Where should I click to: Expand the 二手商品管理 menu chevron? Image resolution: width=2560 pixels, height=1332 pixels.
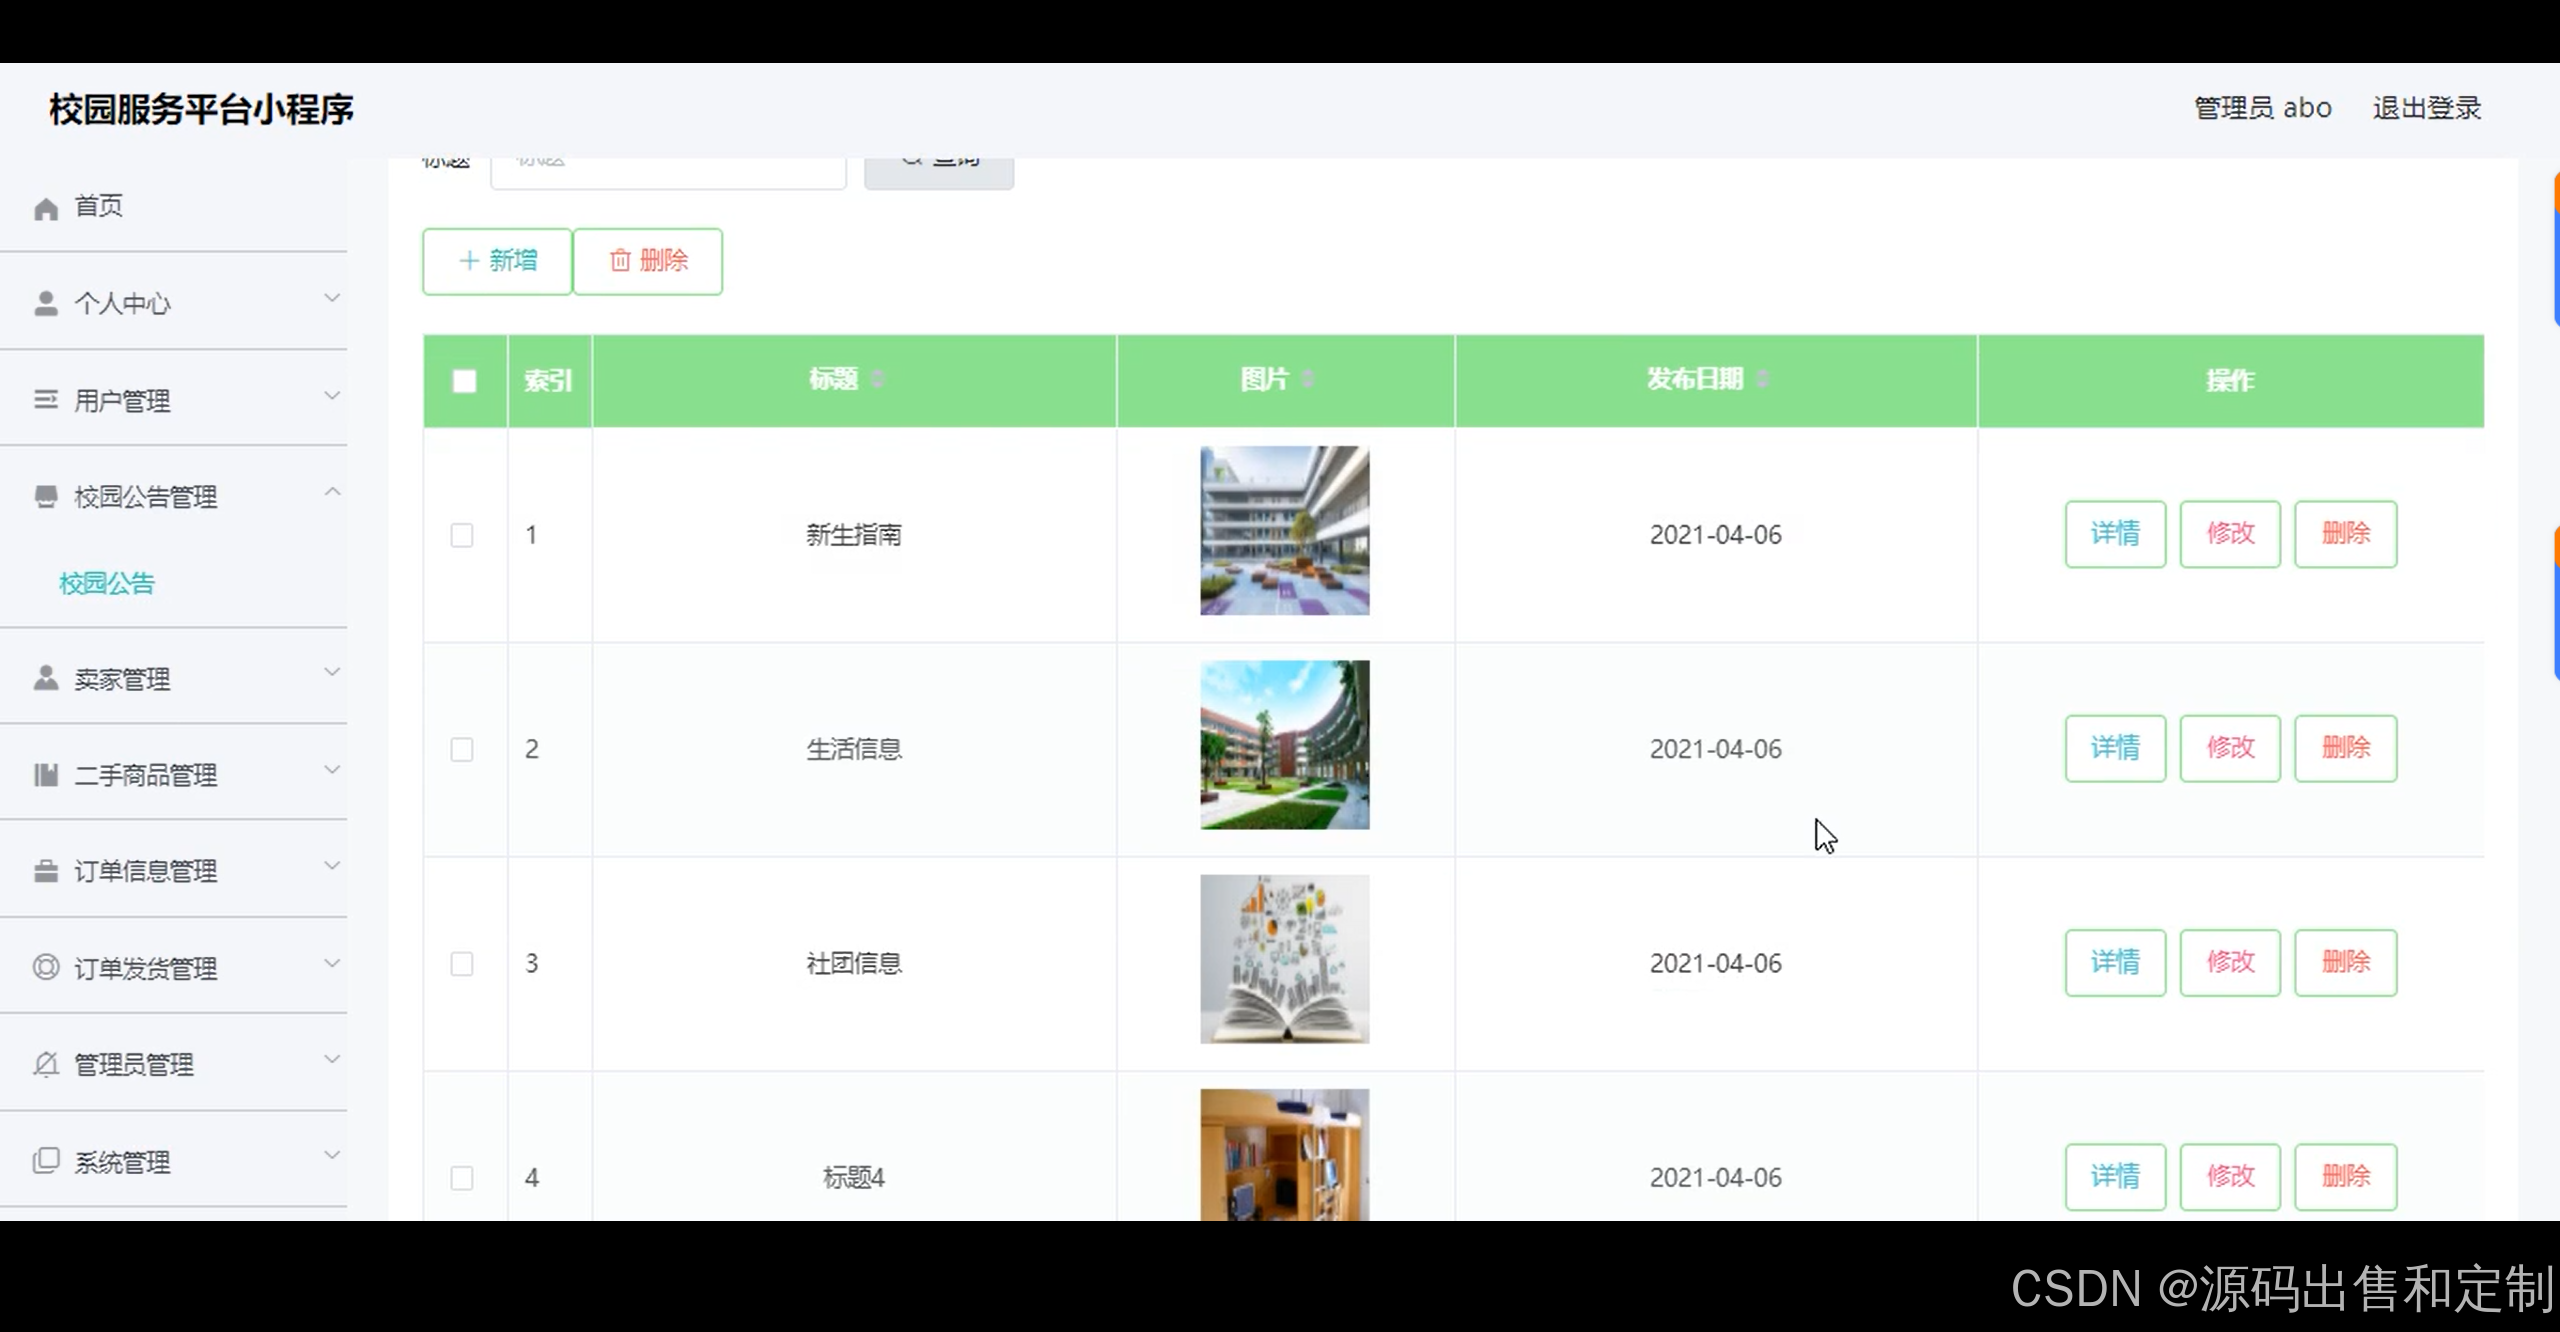click(x=332, y=770)
